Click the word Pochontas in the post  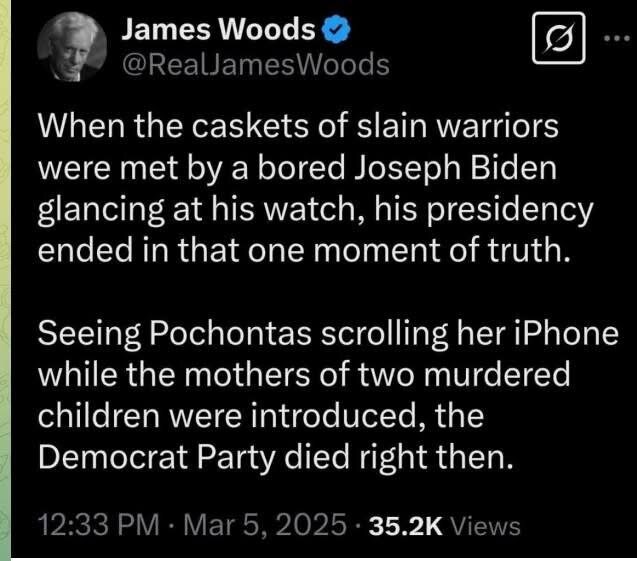(x=230, y=333)
